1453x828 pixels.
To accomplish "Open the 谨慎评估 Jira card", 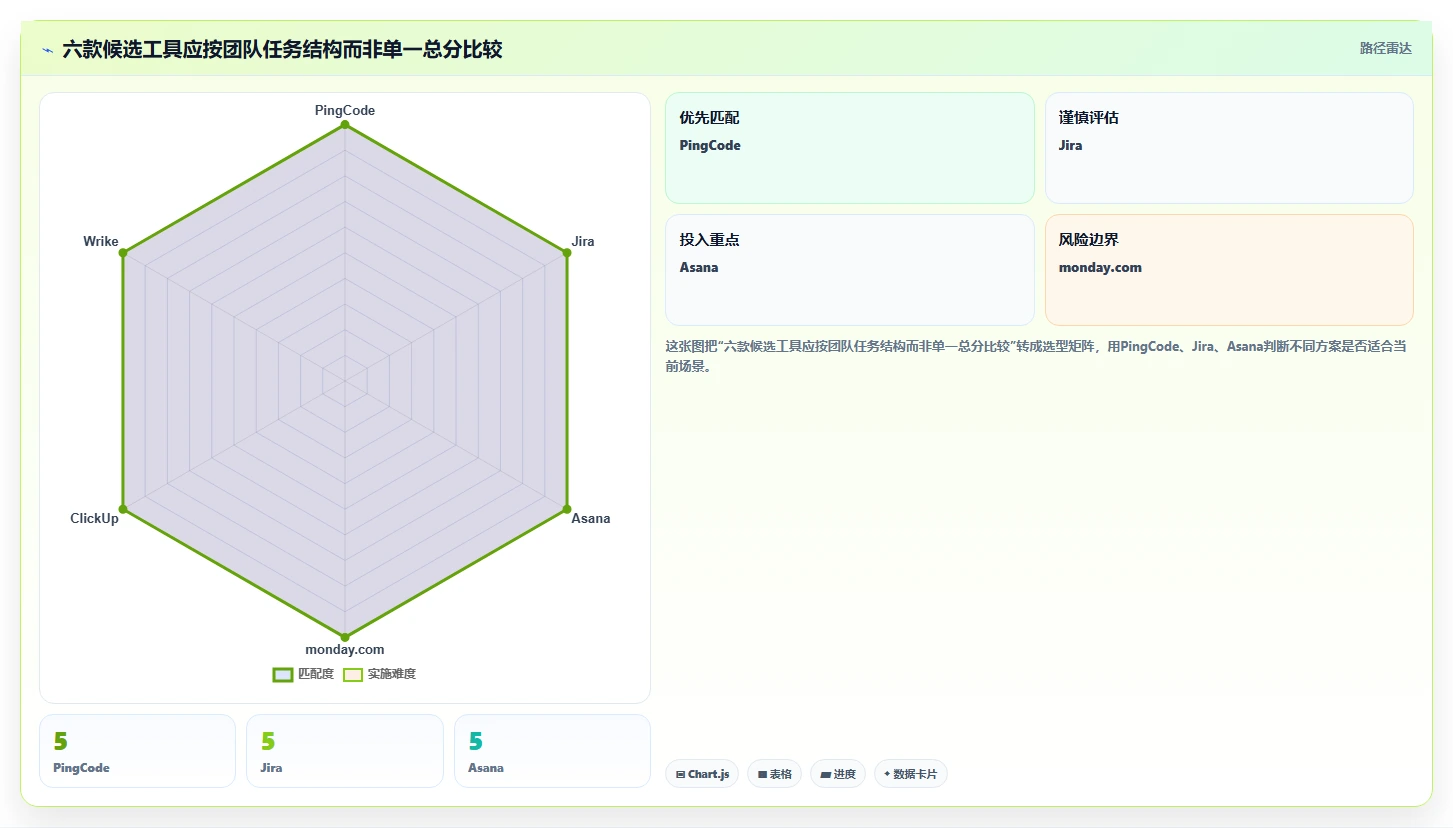I will coord(1229,148).
